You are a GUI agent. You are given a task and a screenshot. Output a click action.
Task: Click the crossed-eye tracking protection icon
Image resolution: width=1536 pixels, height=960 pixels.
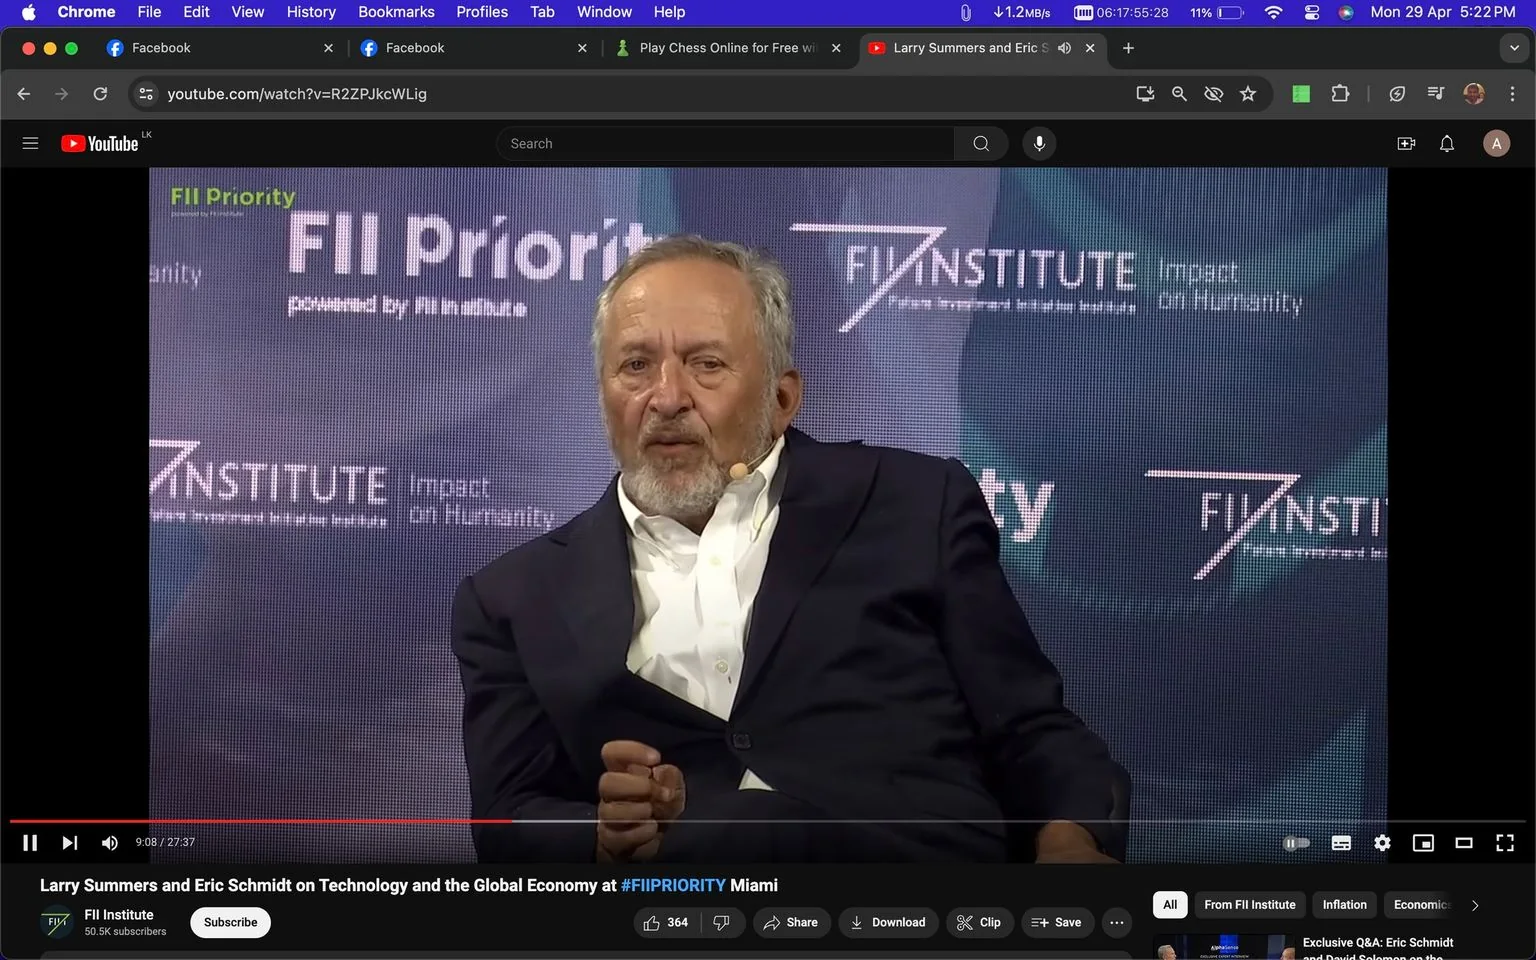tap(1213, 93)
